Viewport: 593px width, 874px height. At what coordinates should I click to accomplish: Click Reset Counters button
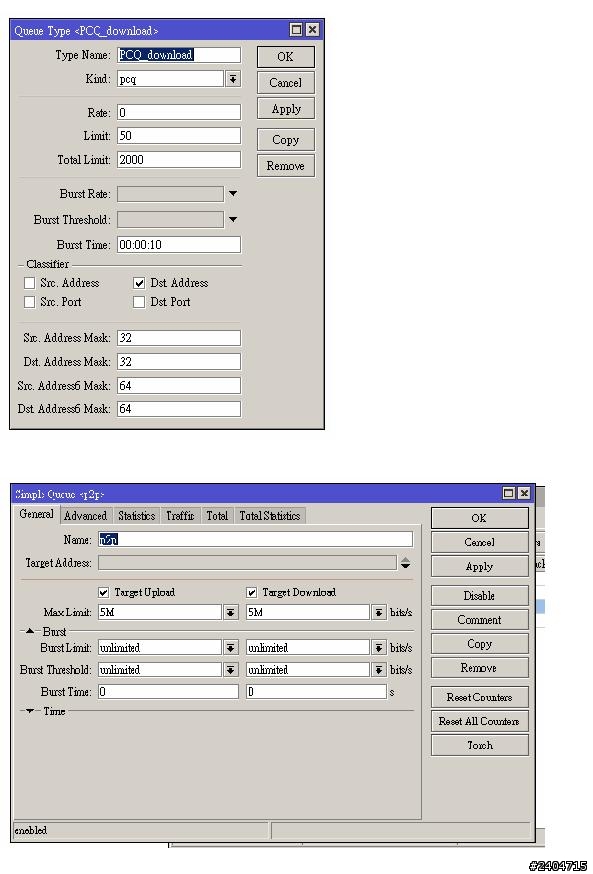[x=479, y=697]
